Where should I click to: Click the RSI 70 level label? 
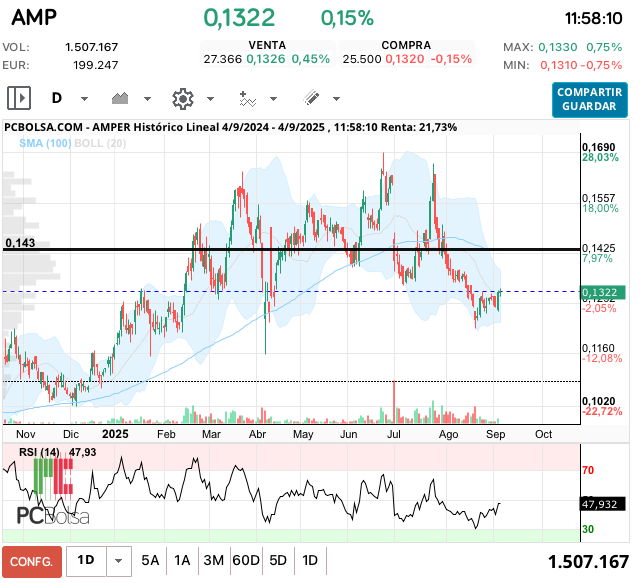[588, 470]
